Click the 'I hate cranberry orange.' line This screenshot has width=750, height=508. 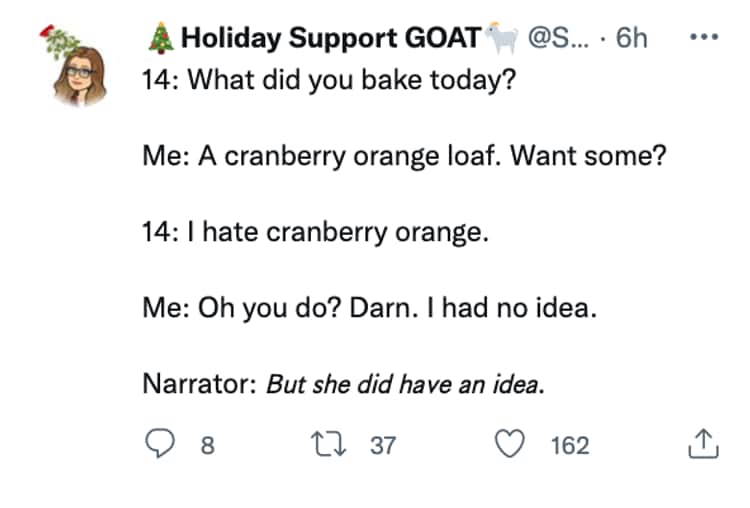(317, 232)
